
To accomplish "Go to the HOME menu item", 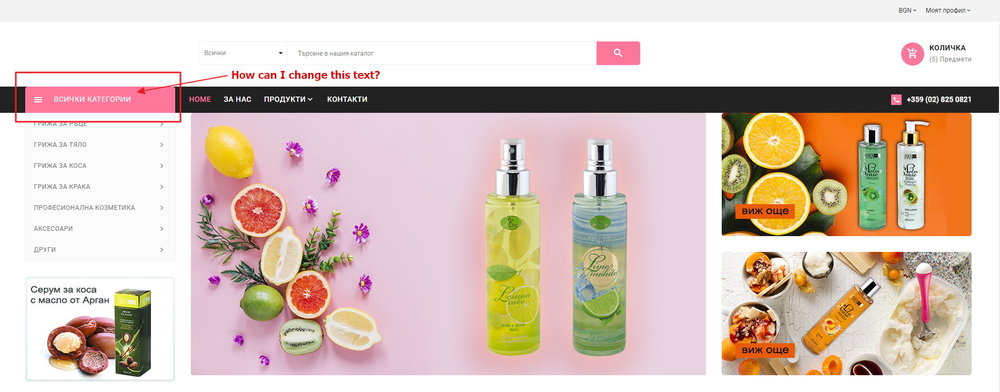I will pyautogui.click(x=200, y=99).
